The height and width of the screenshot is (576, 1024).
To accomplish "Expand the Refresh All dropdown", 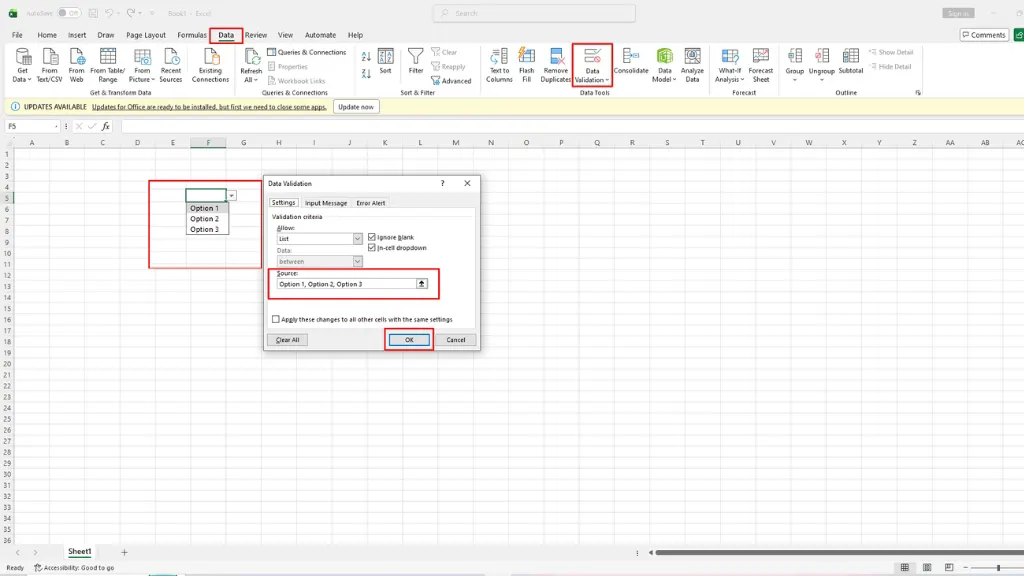I will point(251,75).
